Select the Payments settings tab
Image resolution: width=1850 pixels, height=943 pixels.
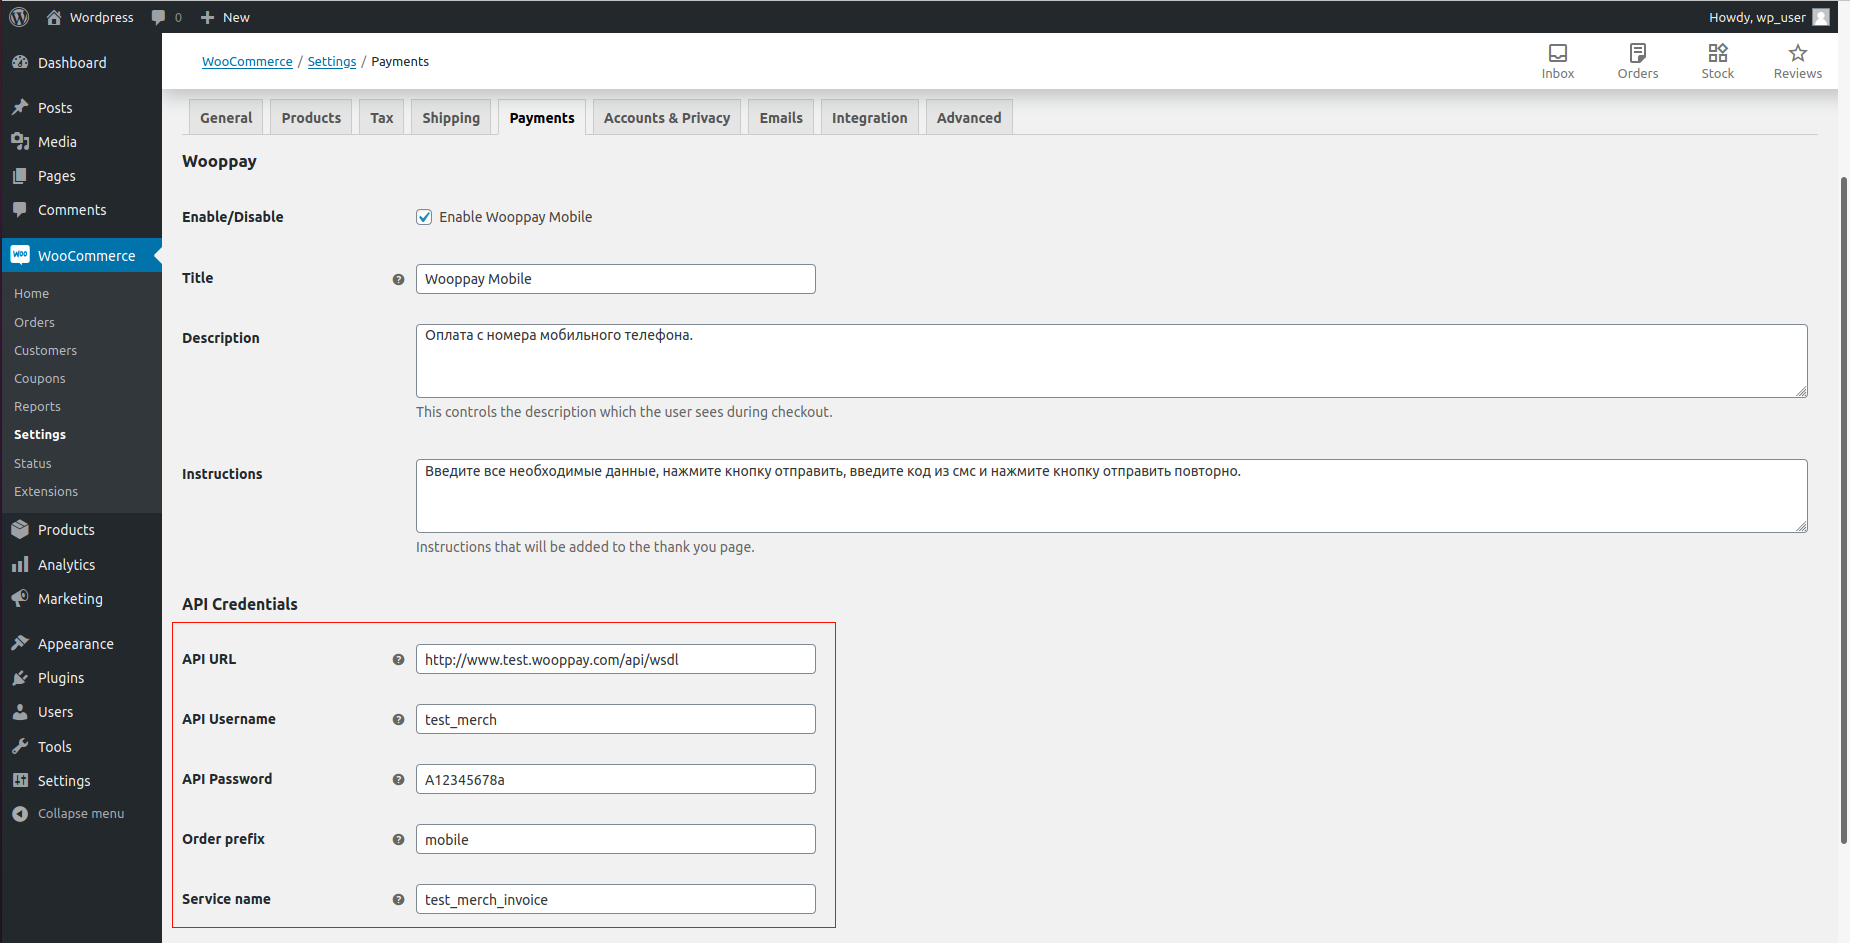point(542,118)
